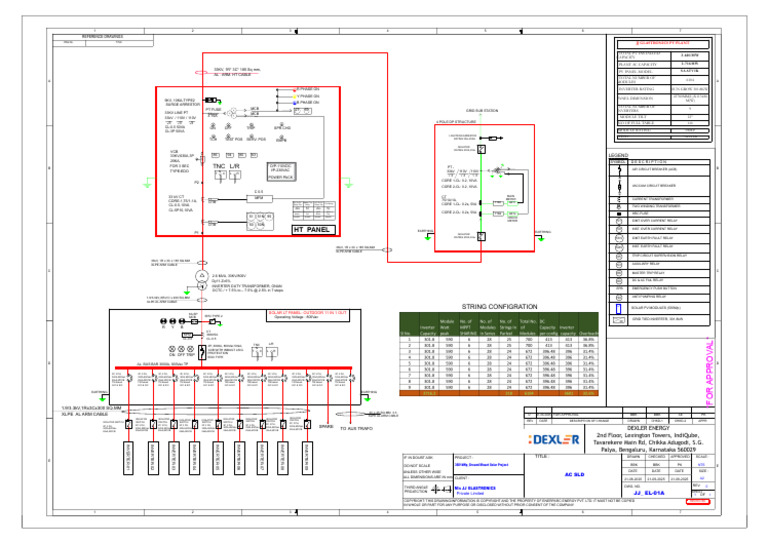Select the MFM meter box in HT panel
Image resolution: width=768 pixels, height=543 pixels.
click(259, 198)
